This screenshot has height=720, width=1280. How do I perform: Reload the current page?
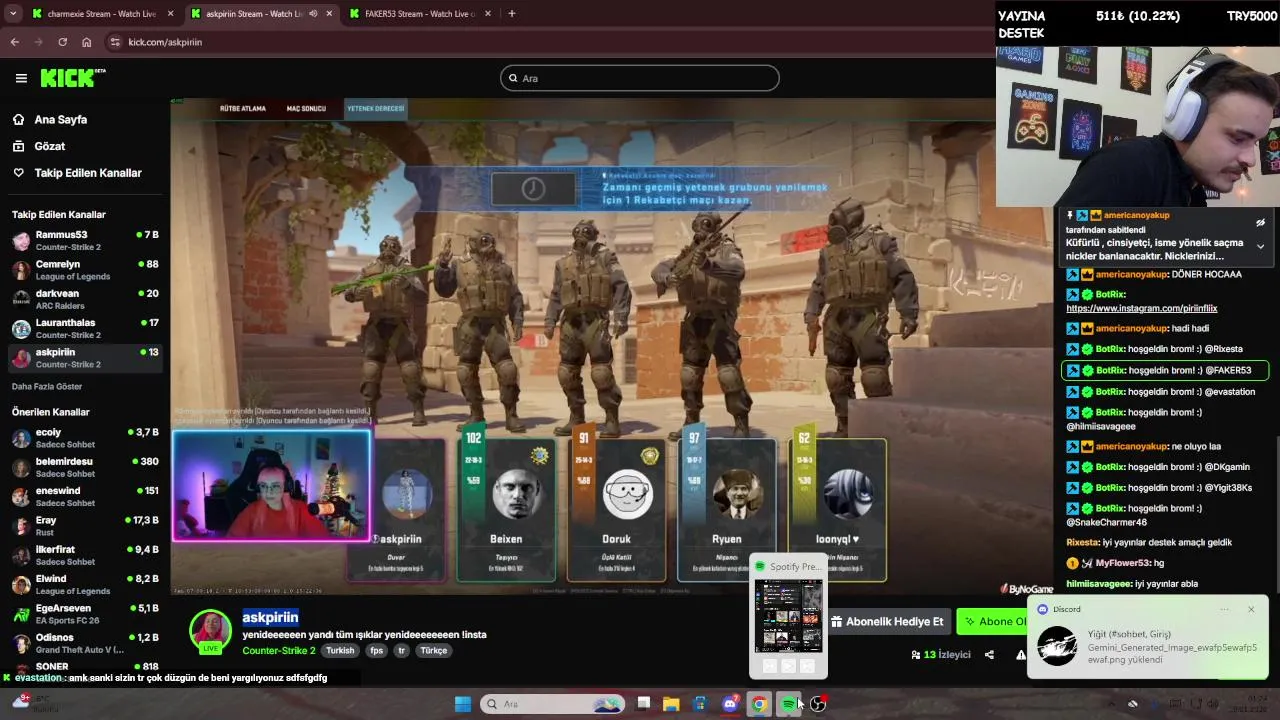(62, 42)
